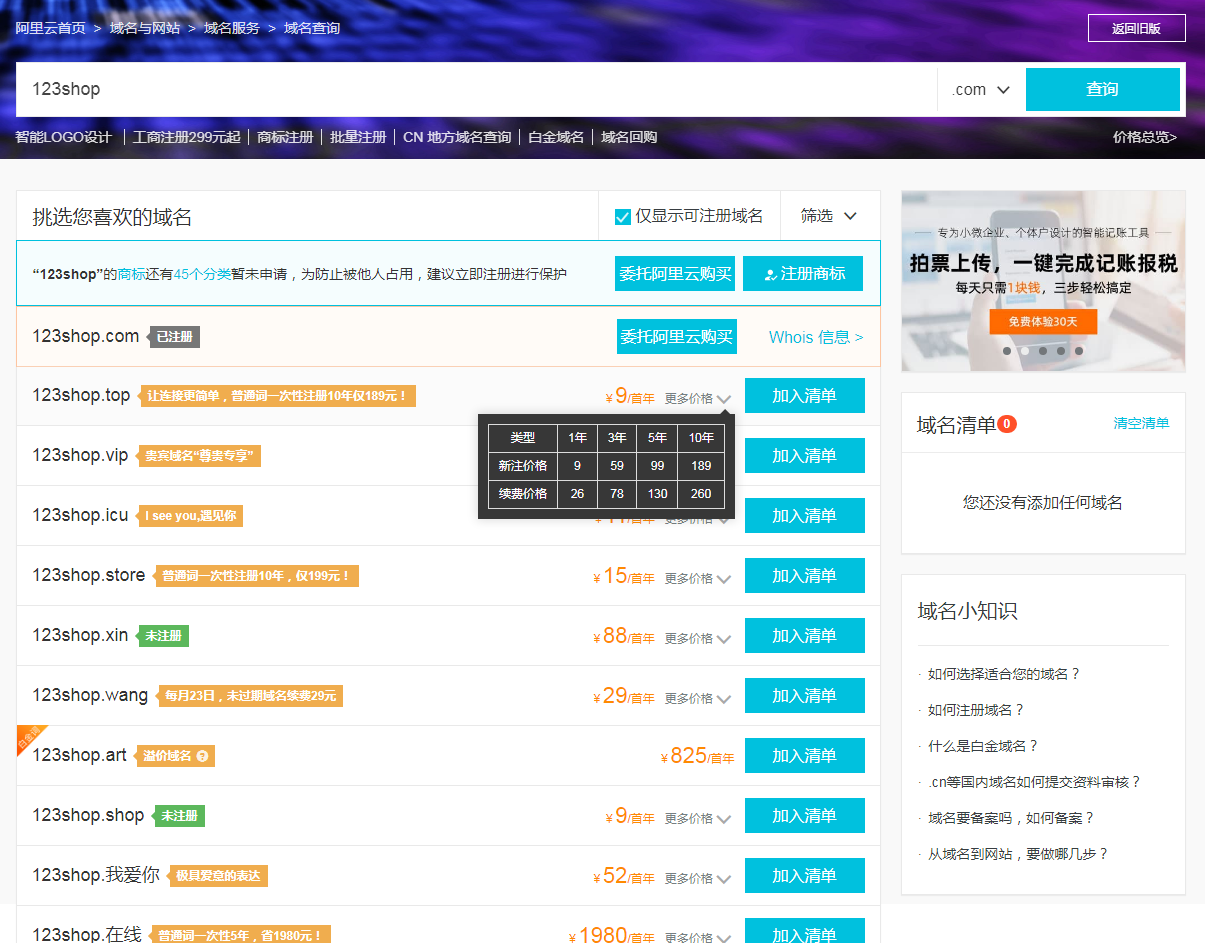Screen dimensions: 1205x943
Task: Click the 白金域名 corner ribbon on 123shop.art
Action: [x=28, y=737]
